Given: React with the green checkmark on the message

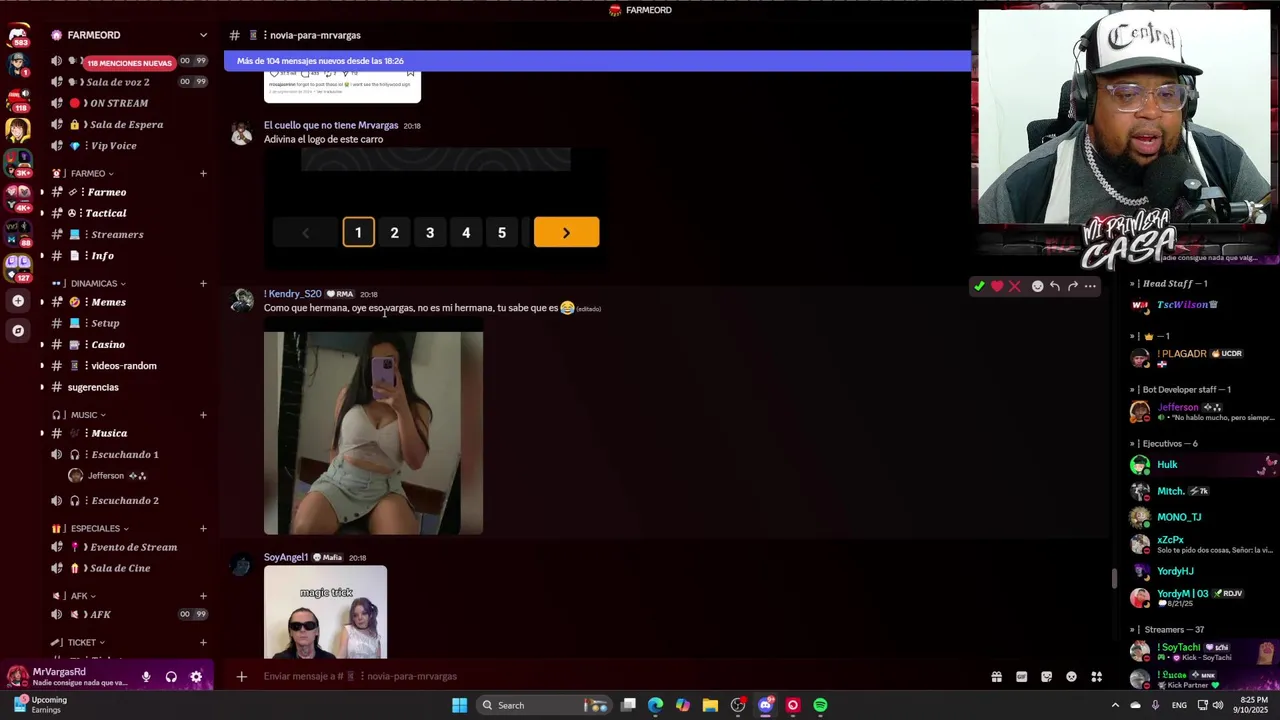Looking at the screenshot, I should pos(979,286).
